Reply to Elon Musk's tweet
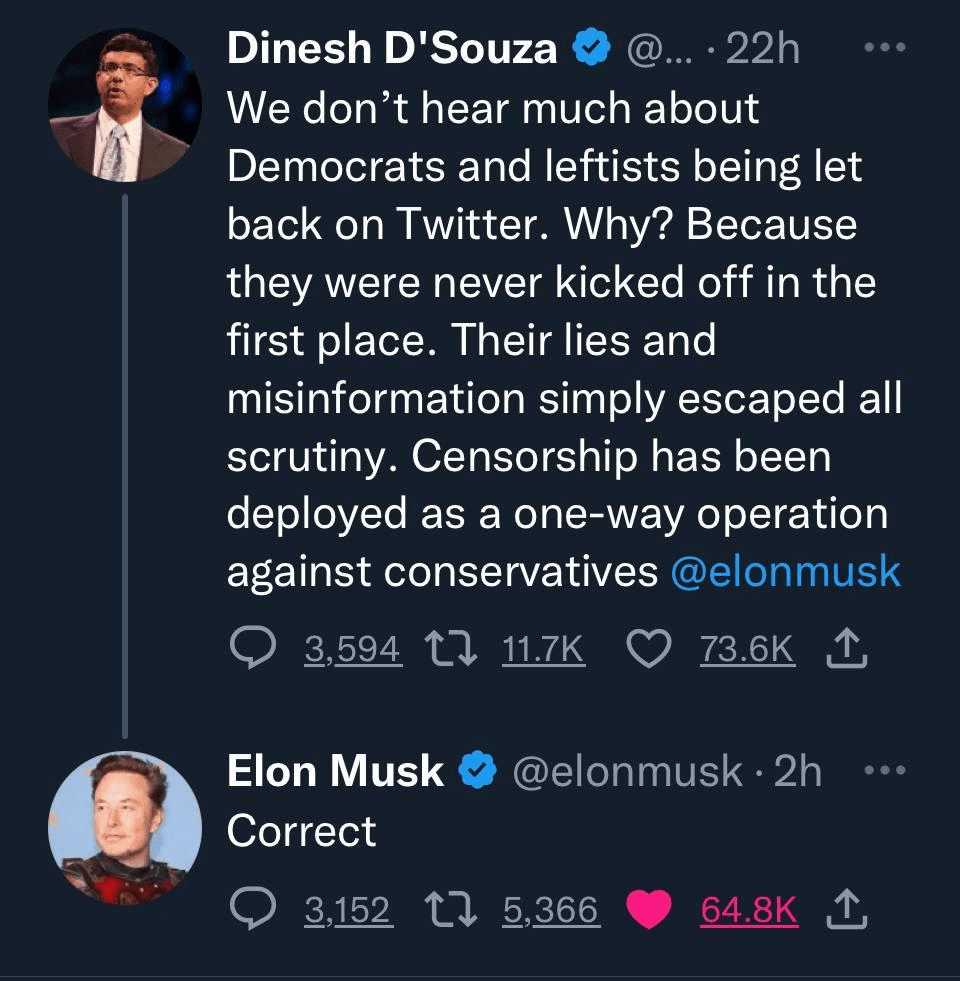The width and height of the screenshot is (960, 981). coord(253,909)
